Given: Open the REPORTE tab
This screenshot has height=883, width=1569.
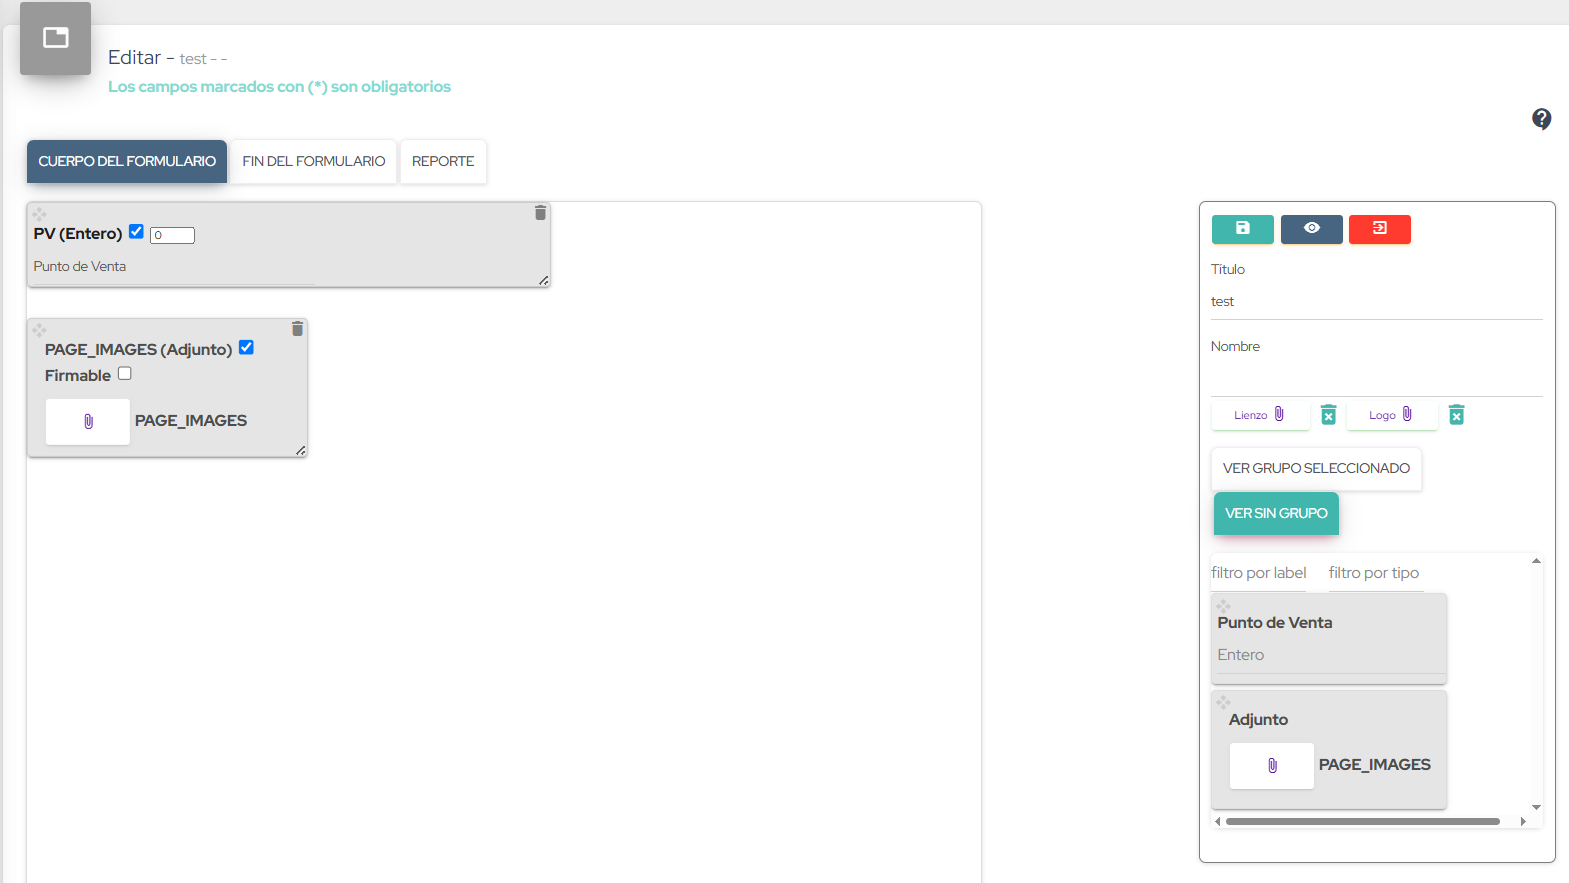Looking at the screenshot, I should click(443, 162).
